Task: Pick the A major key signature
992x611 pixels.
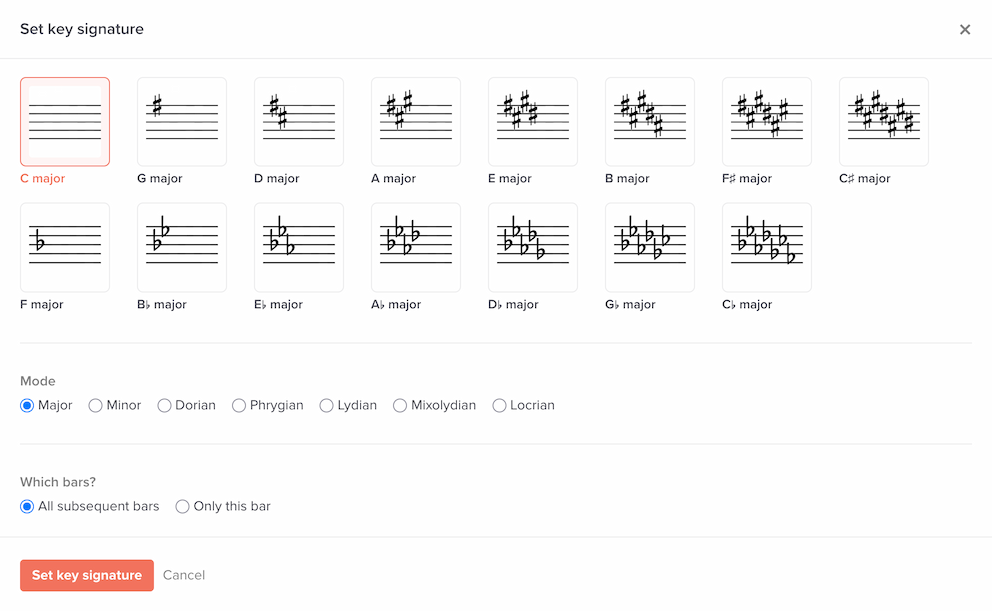Action: click(x=416, y=122)
